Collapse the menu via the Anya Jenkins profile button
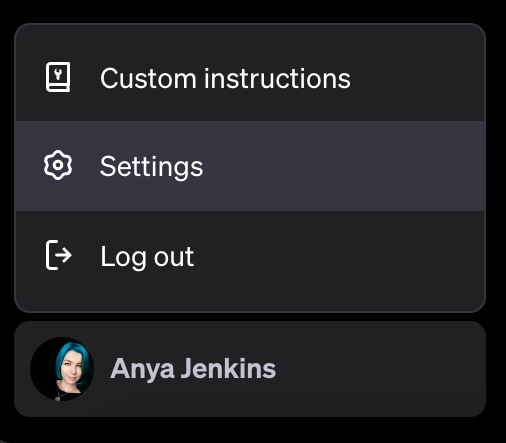 [250, 369]
